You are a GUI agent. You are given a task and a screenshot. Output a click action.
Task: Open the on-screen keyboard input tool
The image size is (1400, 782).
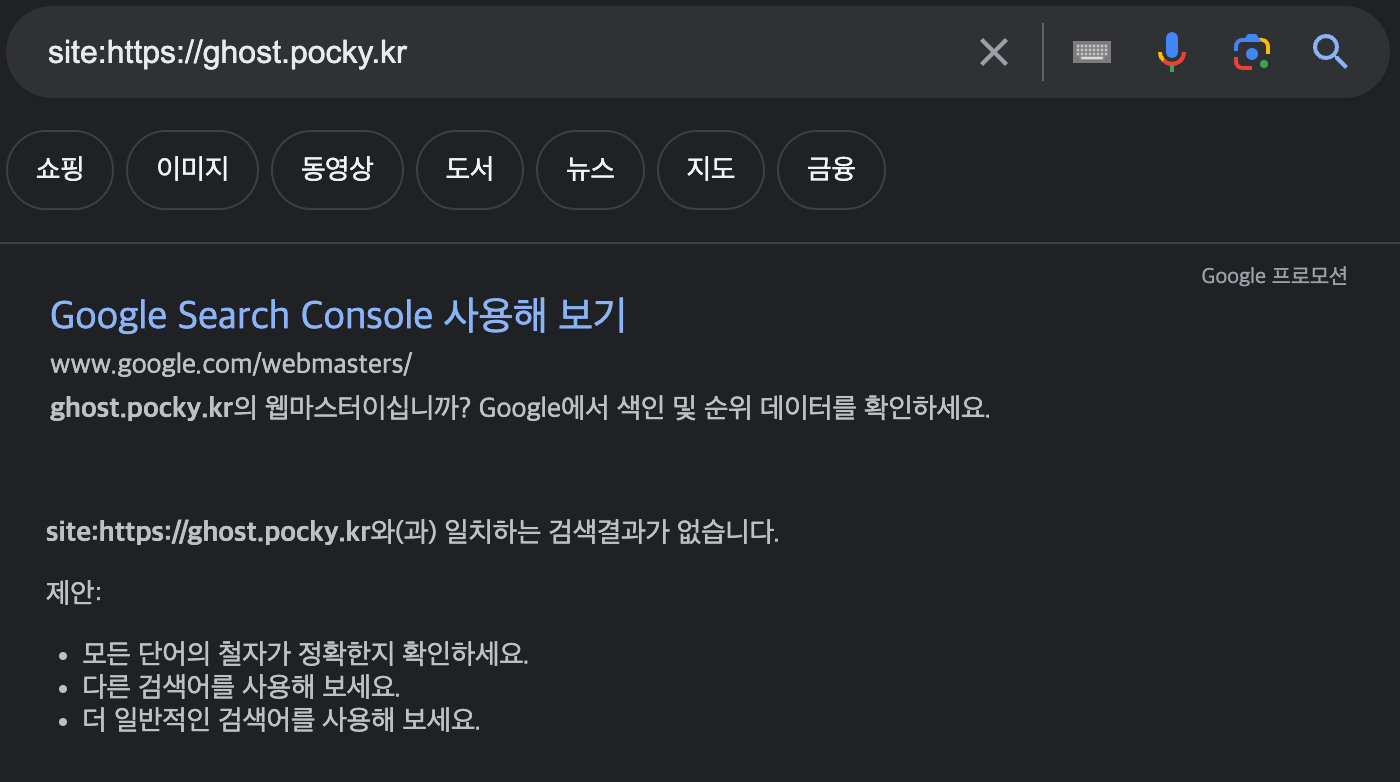click(1092, 52)
